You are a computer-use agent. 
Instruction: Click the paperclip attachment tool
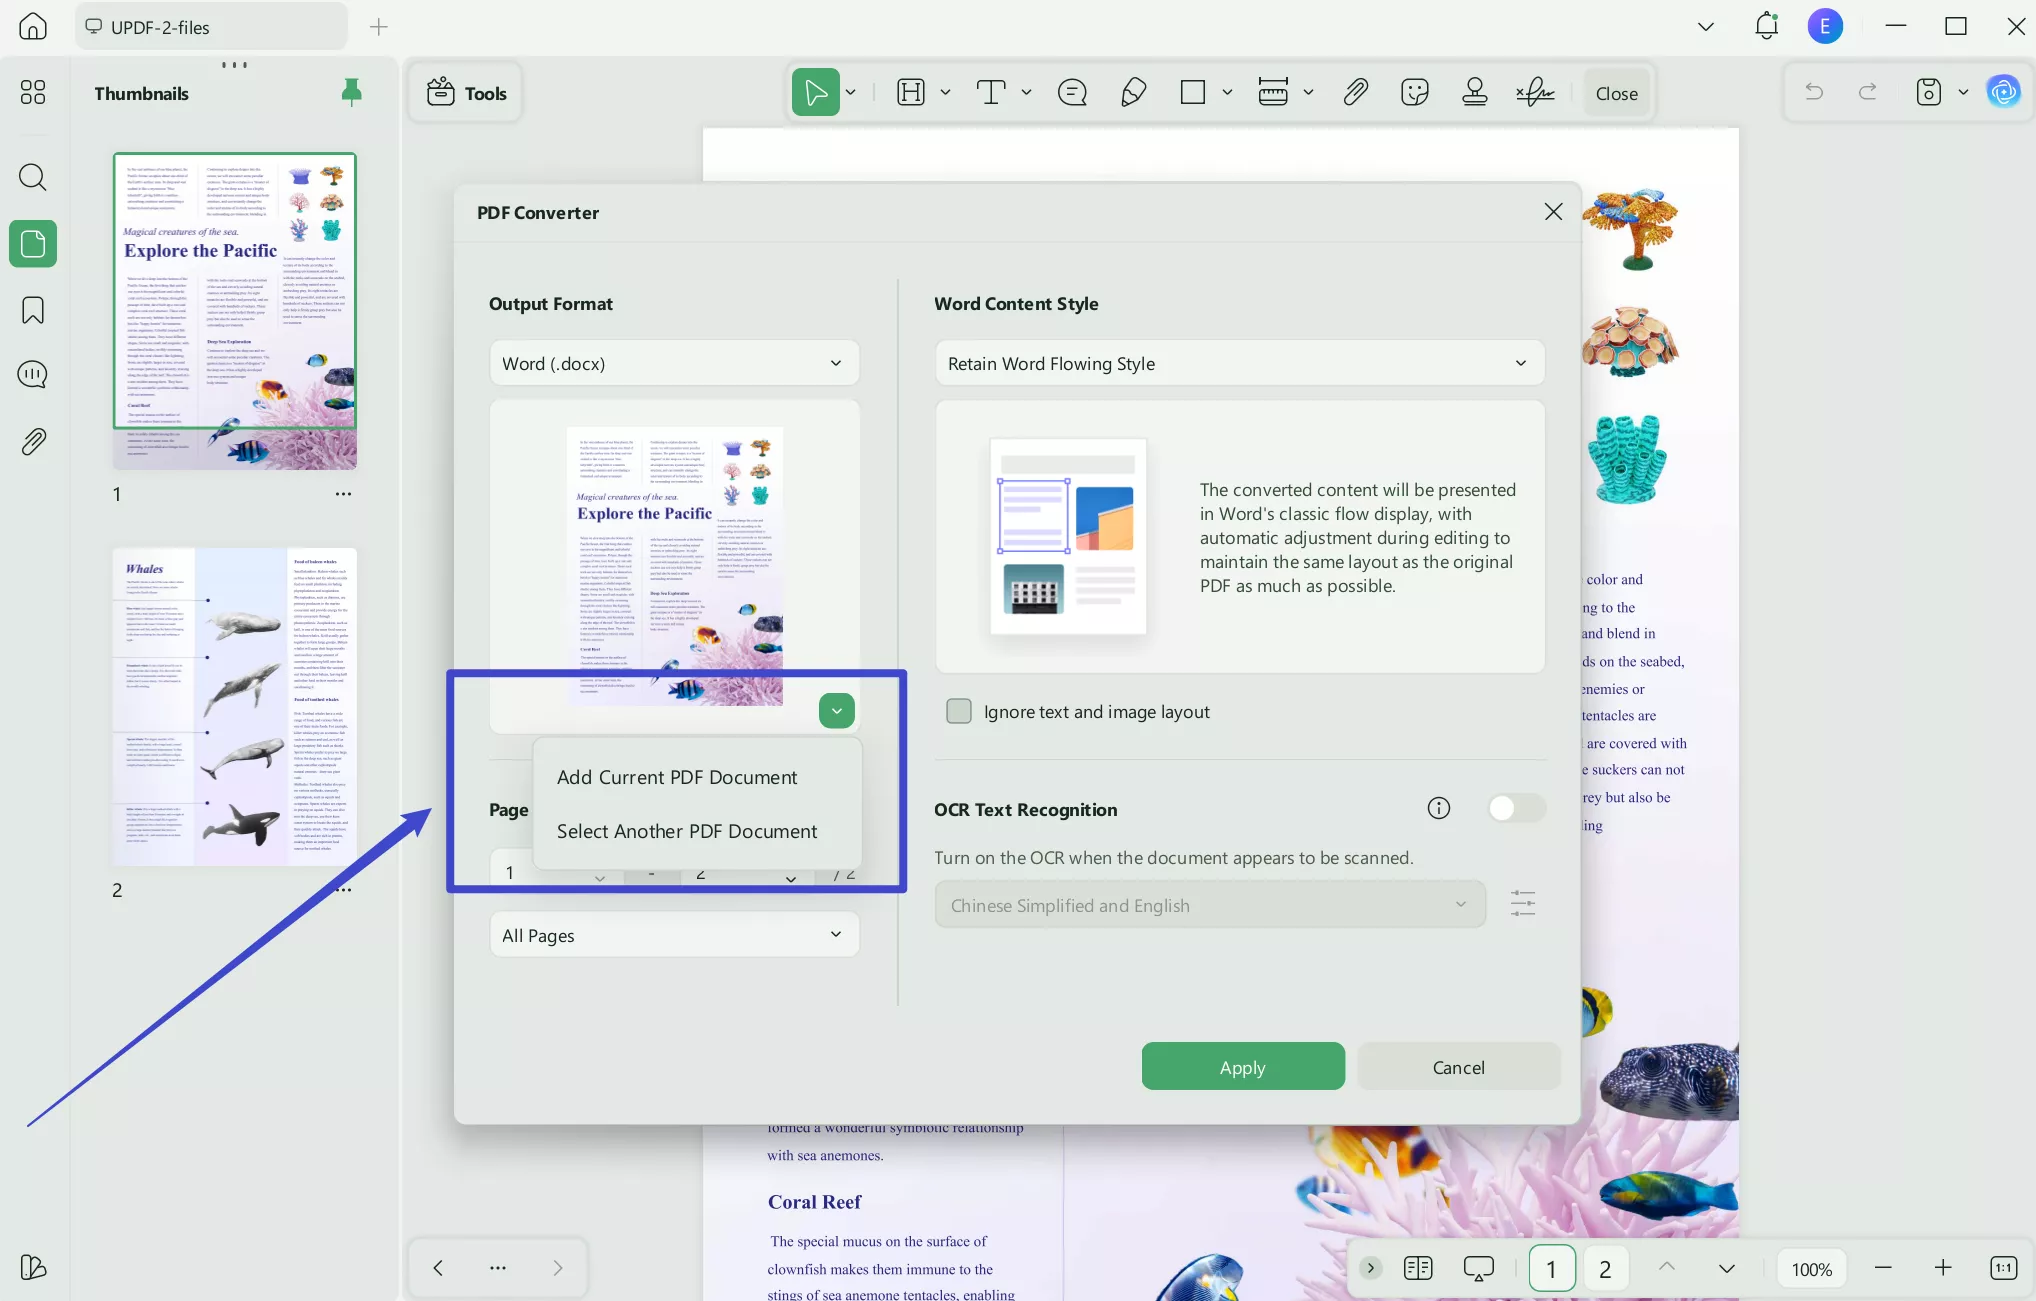tap(1356, 92)
